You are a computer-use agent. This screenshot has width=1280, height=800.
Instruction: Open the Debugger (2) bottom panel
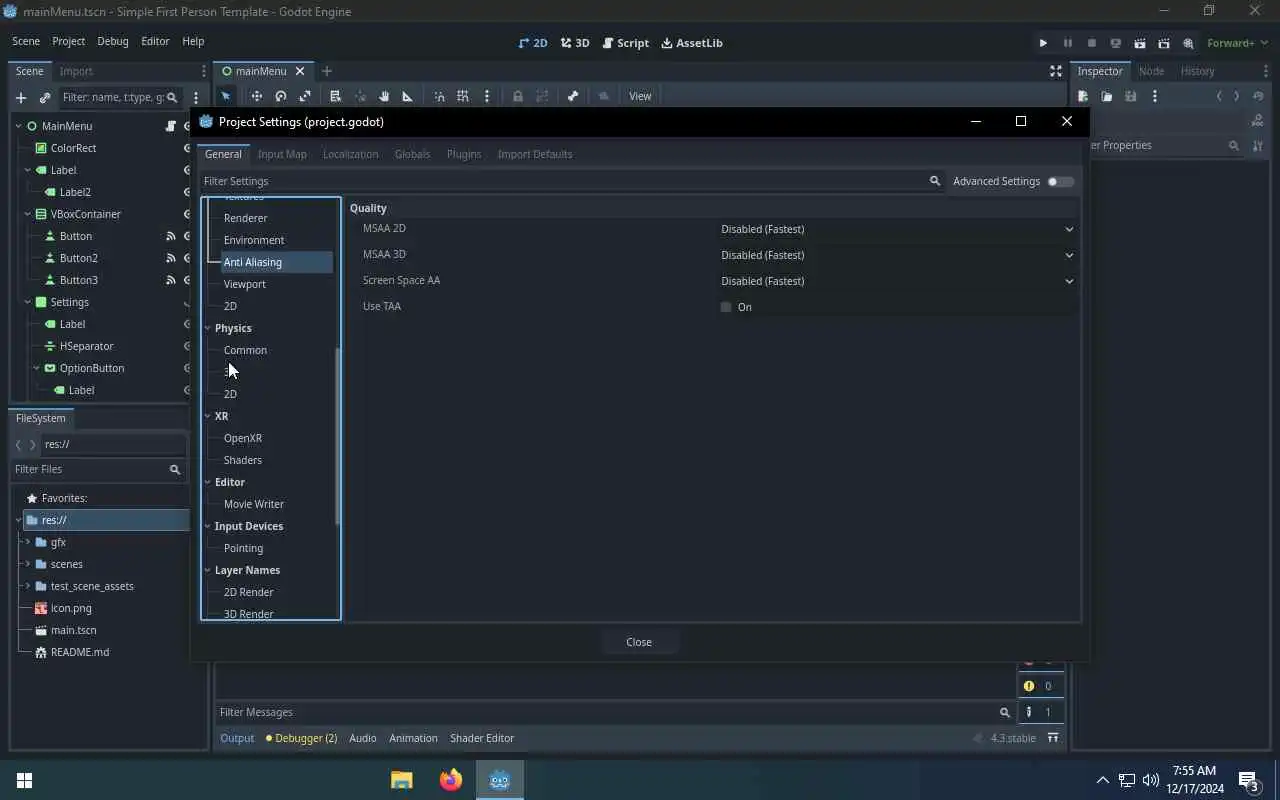(x=302, y=738)
